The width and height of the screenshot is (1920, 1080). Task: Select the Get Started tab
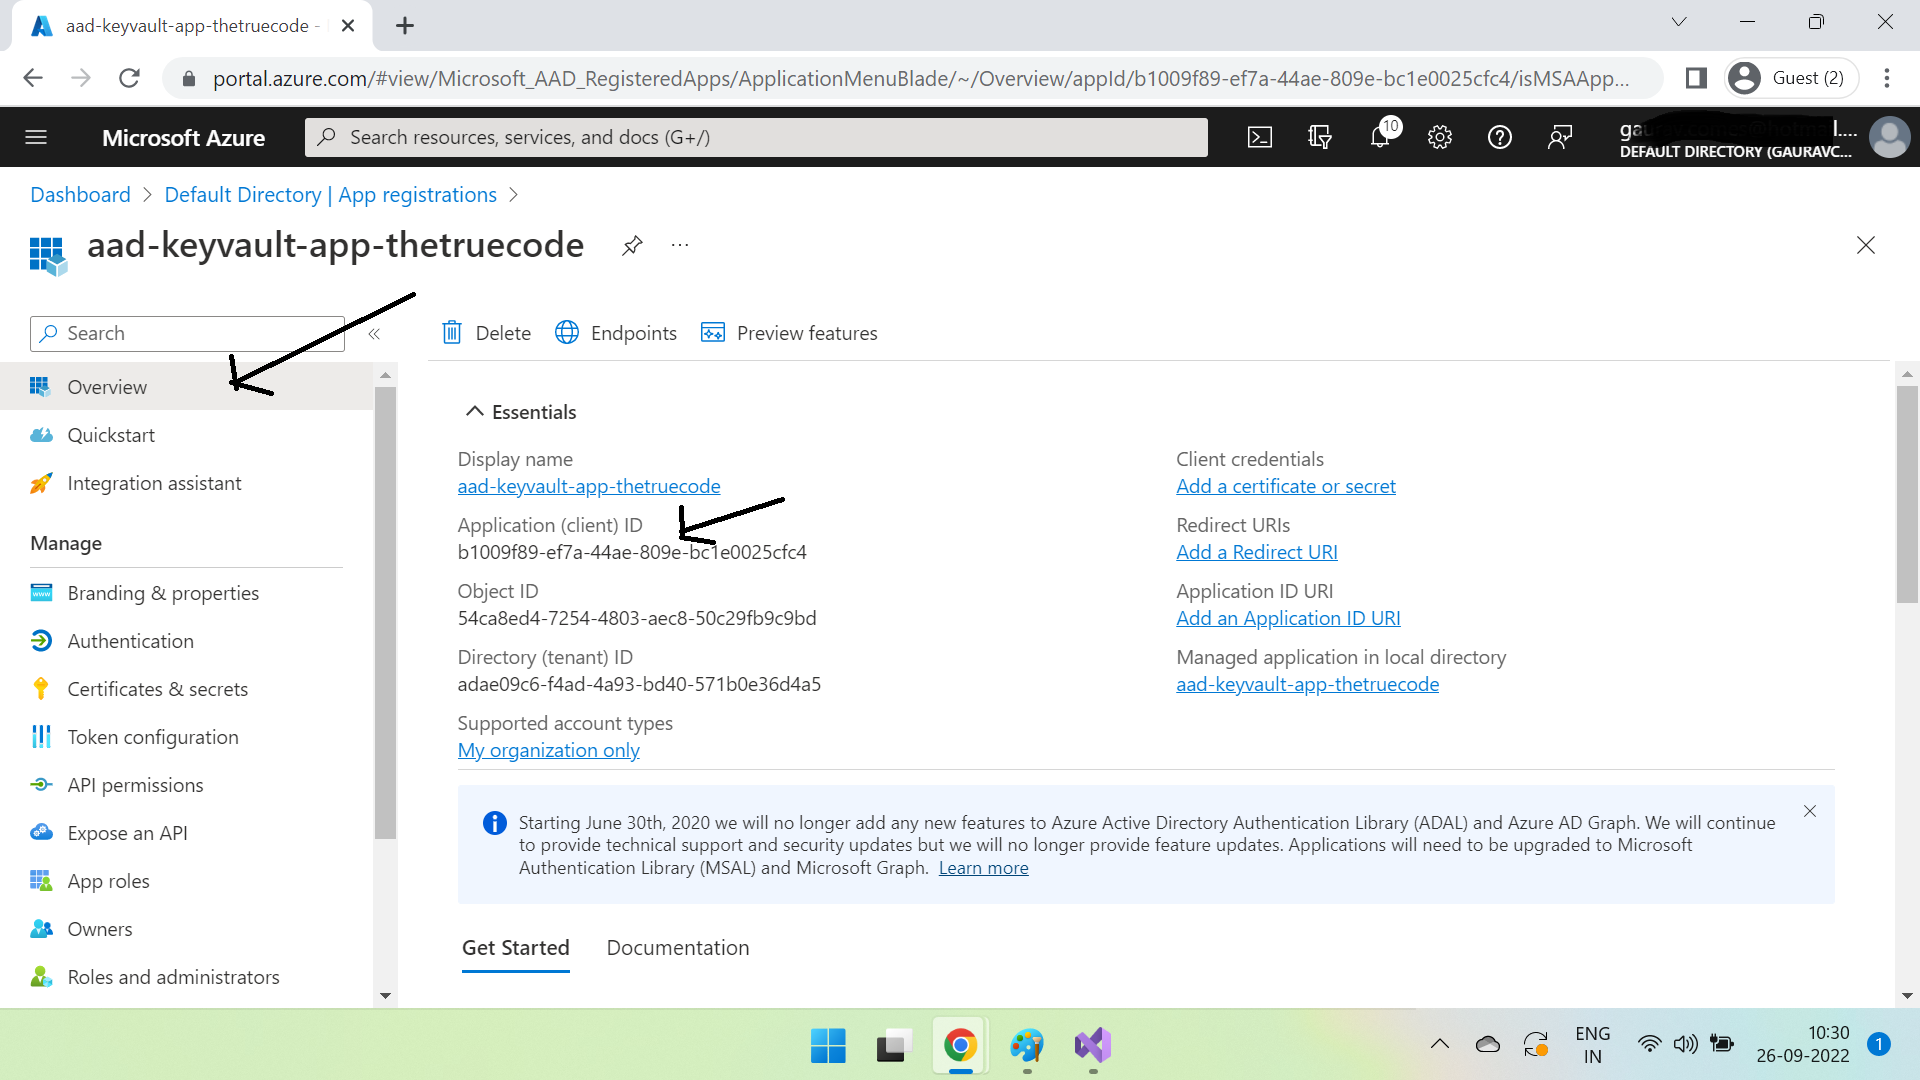(x=516, y=948)
